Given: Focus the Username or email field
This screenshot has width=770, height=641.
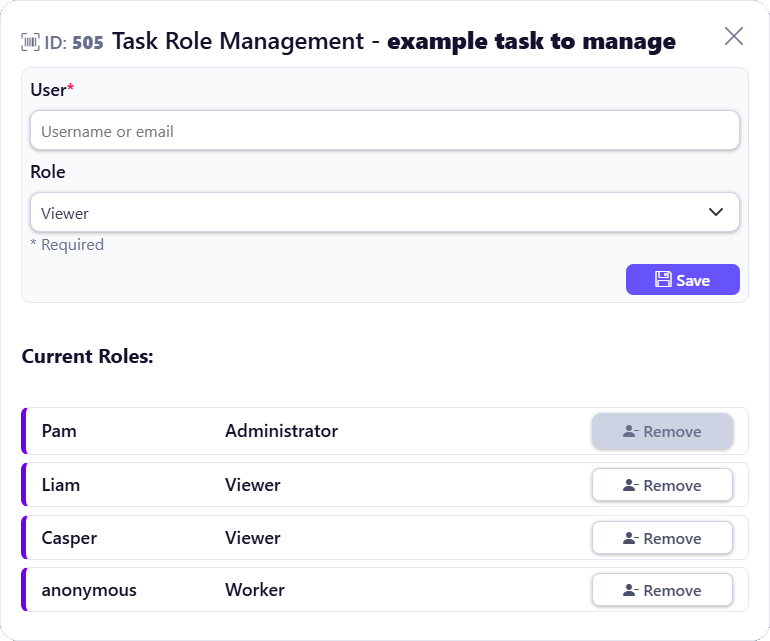Looking at the screenshot, I should [x=385, y=131].
